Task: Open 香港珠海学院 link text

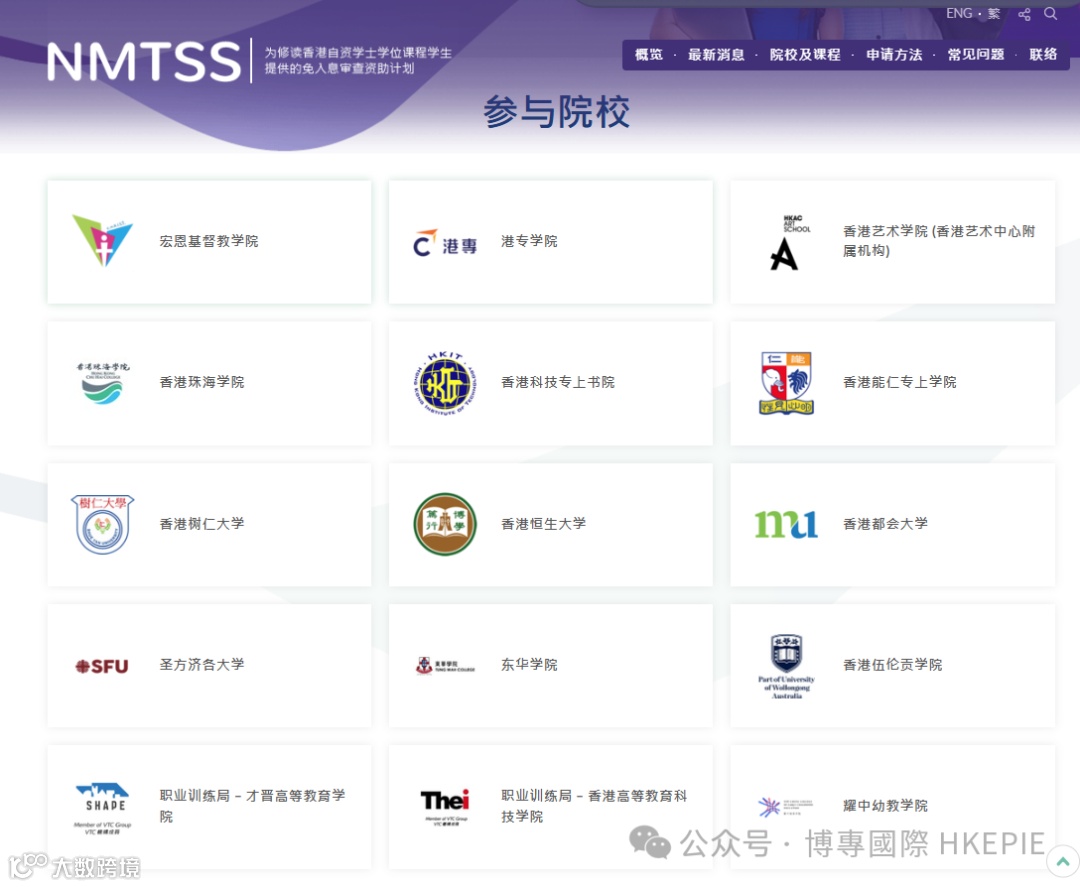Action: 202,382
